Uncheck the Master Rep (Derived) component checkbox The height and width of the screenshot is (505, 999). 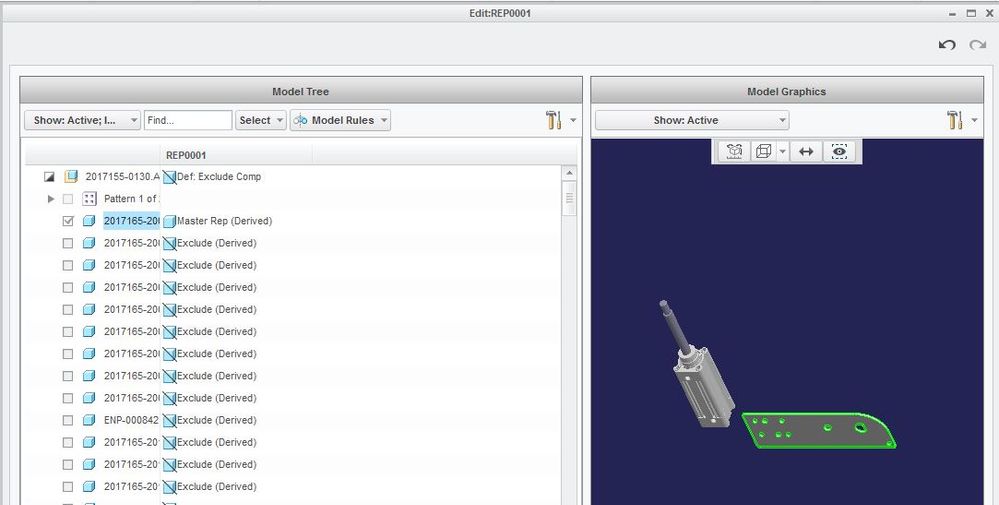click(x=68, y=221)
